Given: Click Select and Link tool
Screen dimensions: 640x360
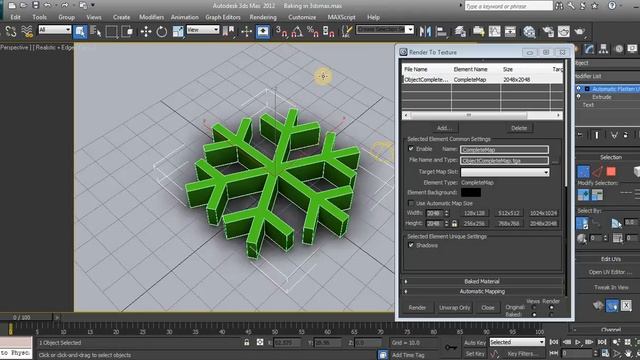Looking at the screenshot, I should click(x=11, y=31).
